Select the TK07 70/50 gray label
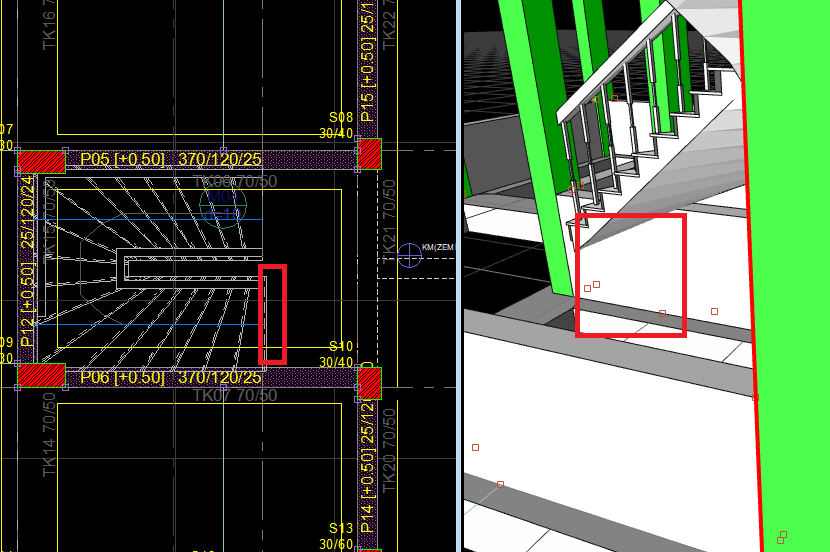Image resolution: width=830 pixels, height=552 pixels. (x=234, y=395)
